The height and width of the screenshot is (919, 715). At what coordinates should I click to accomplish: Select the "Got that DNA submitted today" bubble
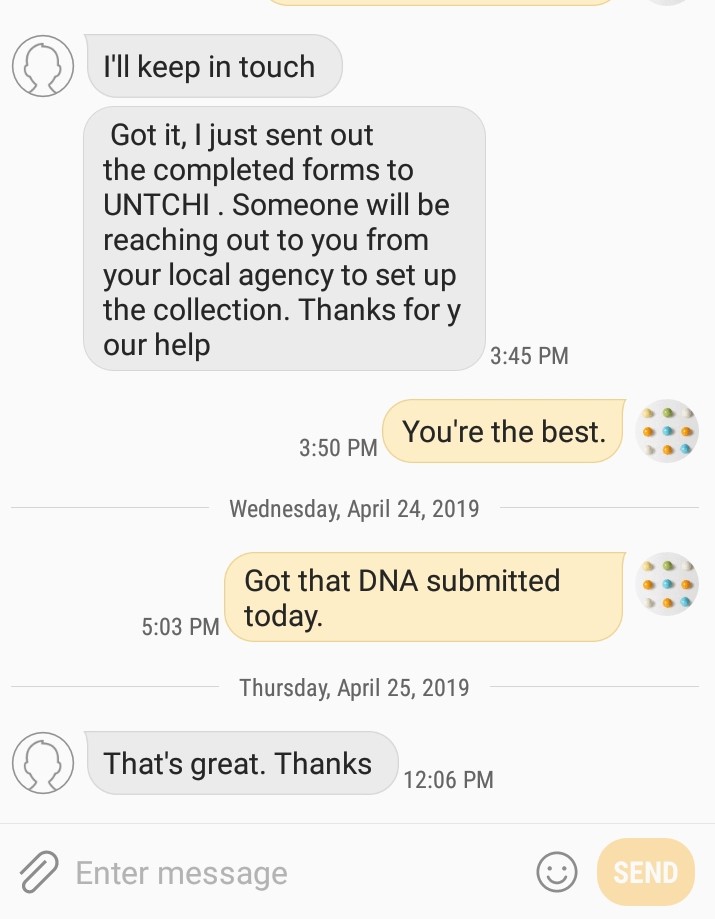pyautogui.click(x=423, y=597)
